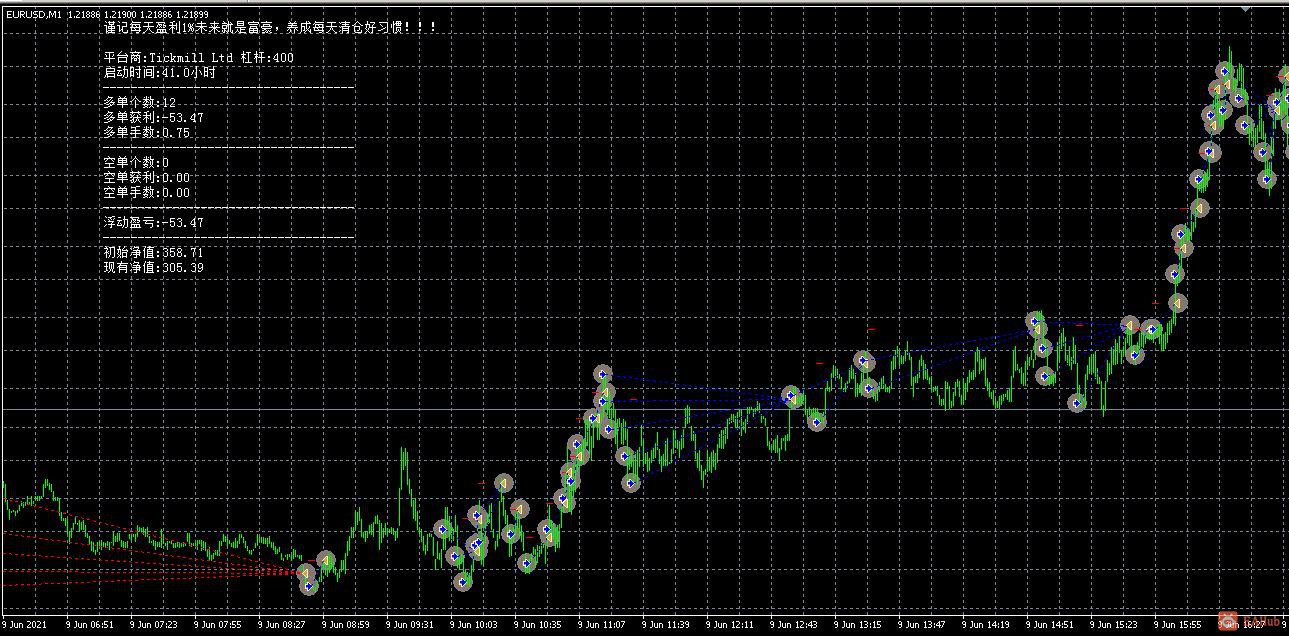1289x636 pixels.
Task: Click the 9 Jun 08:27 time axis label
Action: [282, 625]
